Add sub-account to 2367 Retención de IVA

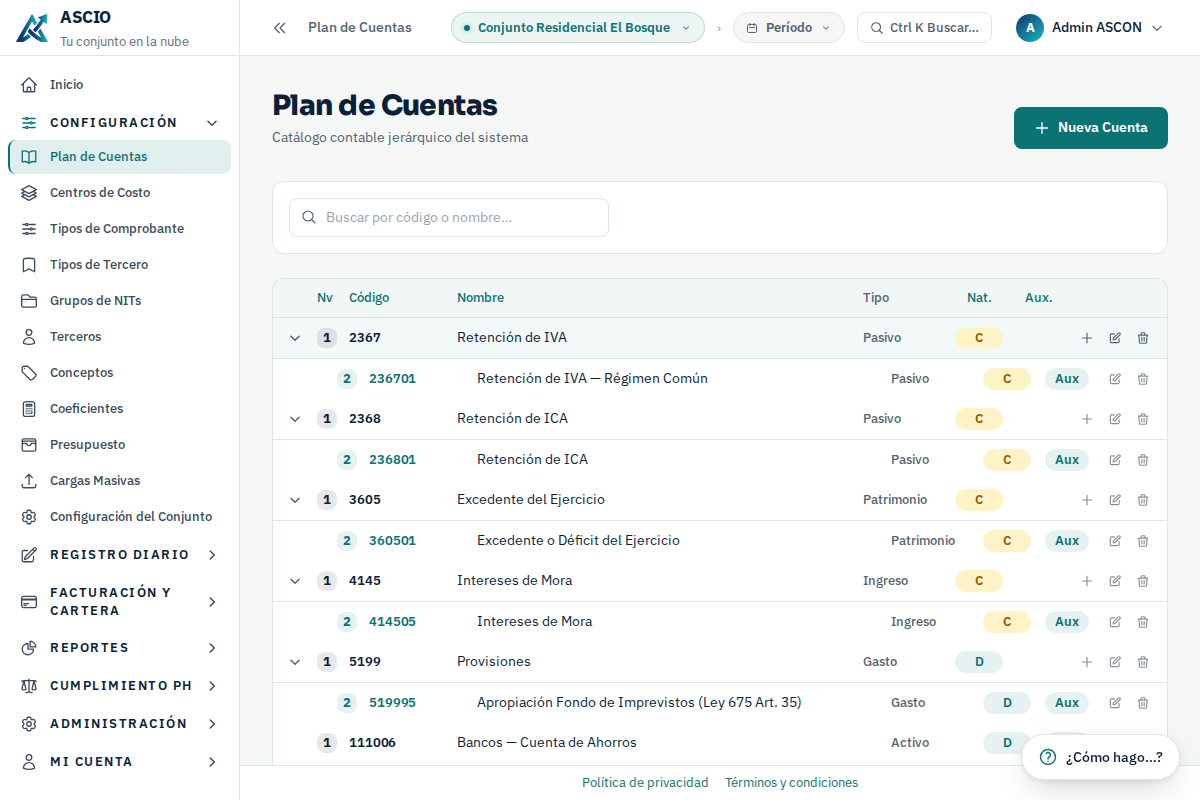[1087, 338]
